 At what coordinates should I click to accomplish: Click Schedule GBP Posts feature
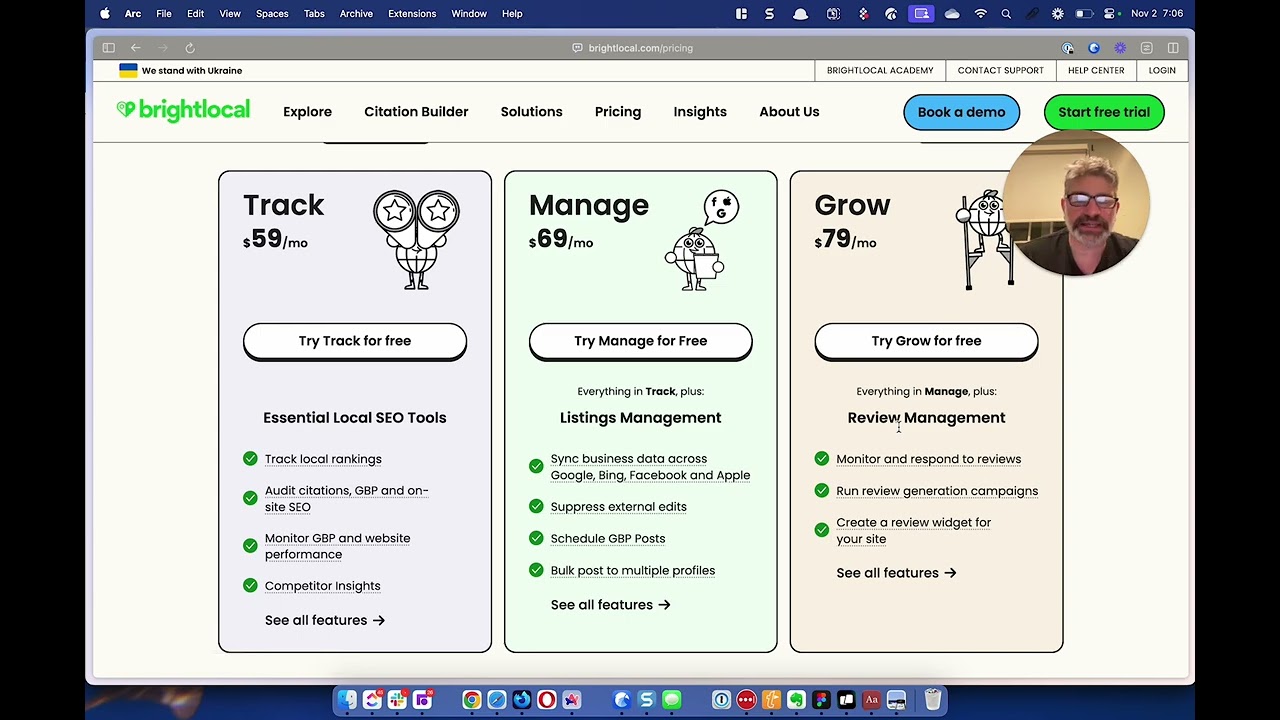[x=607, y=538]
